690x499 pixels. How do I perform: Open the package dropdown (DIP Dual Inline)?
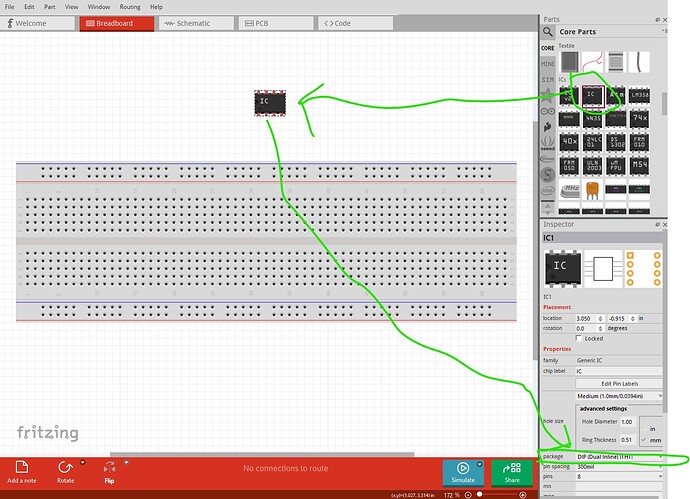tap(620, 456)
